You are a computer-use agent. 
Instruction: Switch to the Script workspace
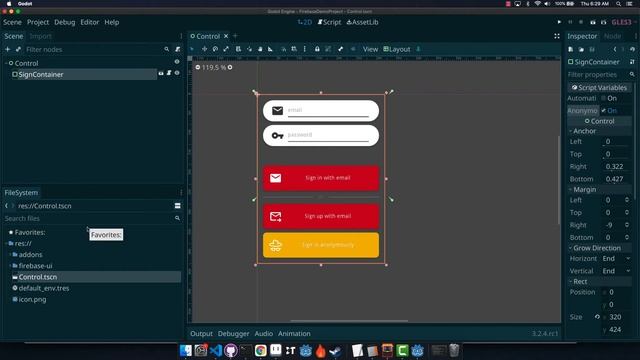point(329,22)
